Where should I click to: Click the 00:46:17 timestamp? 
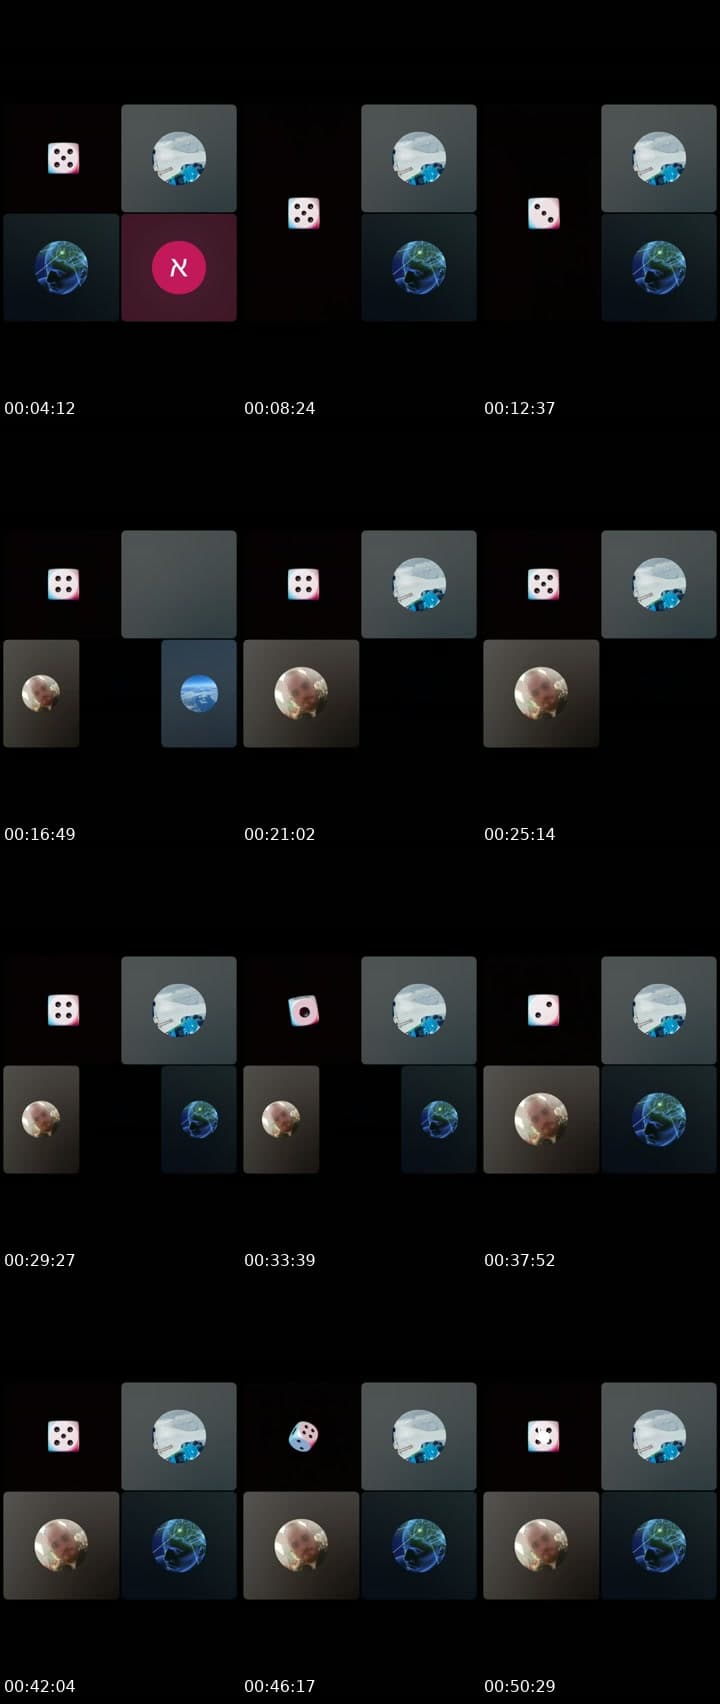pyautogui.click(x=280, y=1686)
